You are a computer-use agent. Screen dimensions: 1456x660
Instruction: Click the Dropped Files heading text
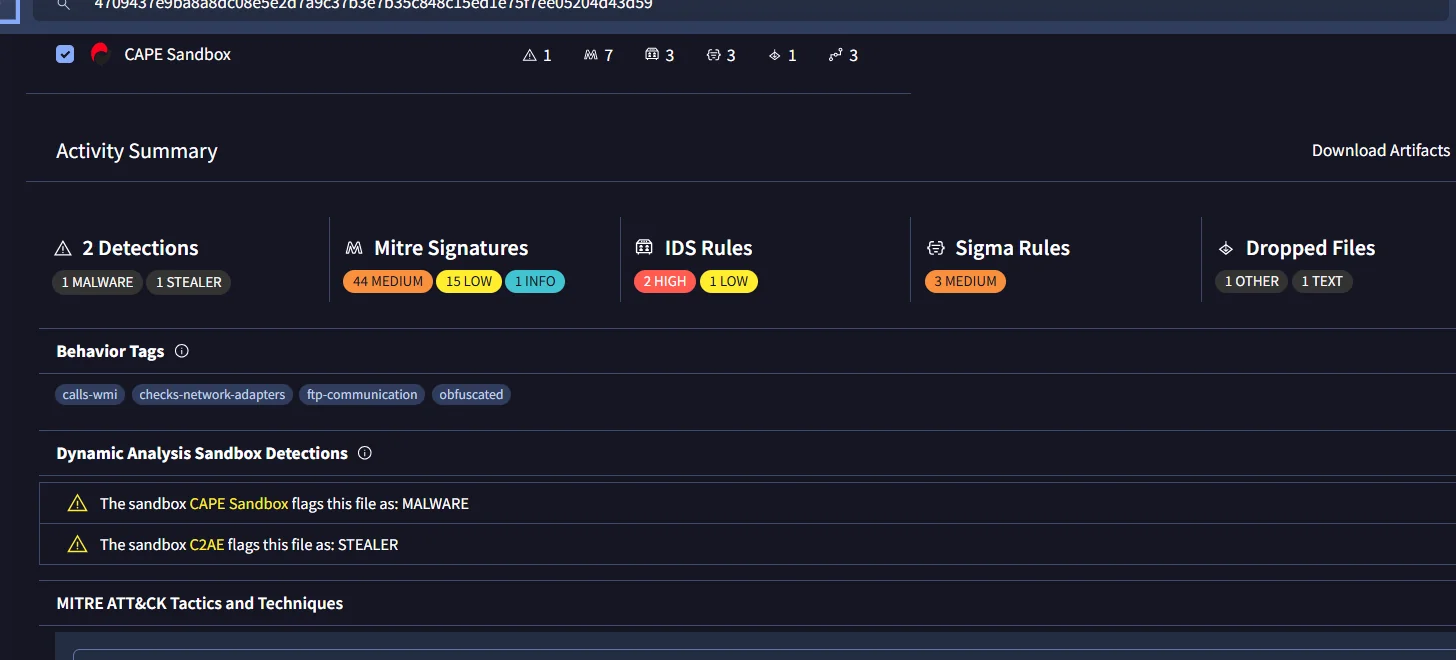(1311, 248)
